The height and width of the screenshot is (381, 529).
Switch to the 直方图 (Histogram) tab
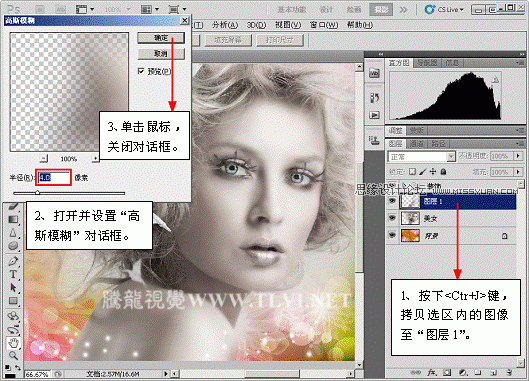[399, 63]
